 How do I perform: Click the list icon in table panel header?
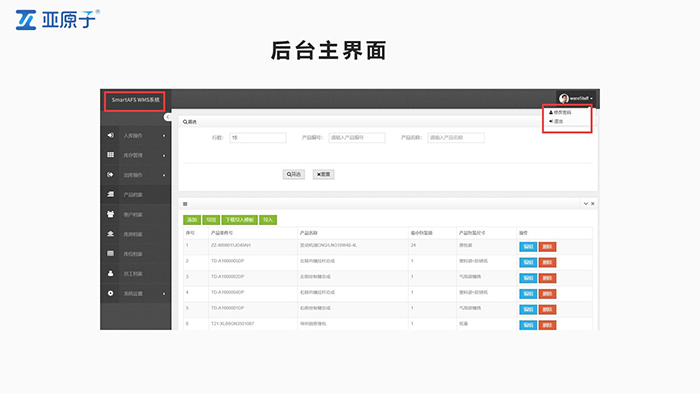pyautogui.click(x=185, y=204)
